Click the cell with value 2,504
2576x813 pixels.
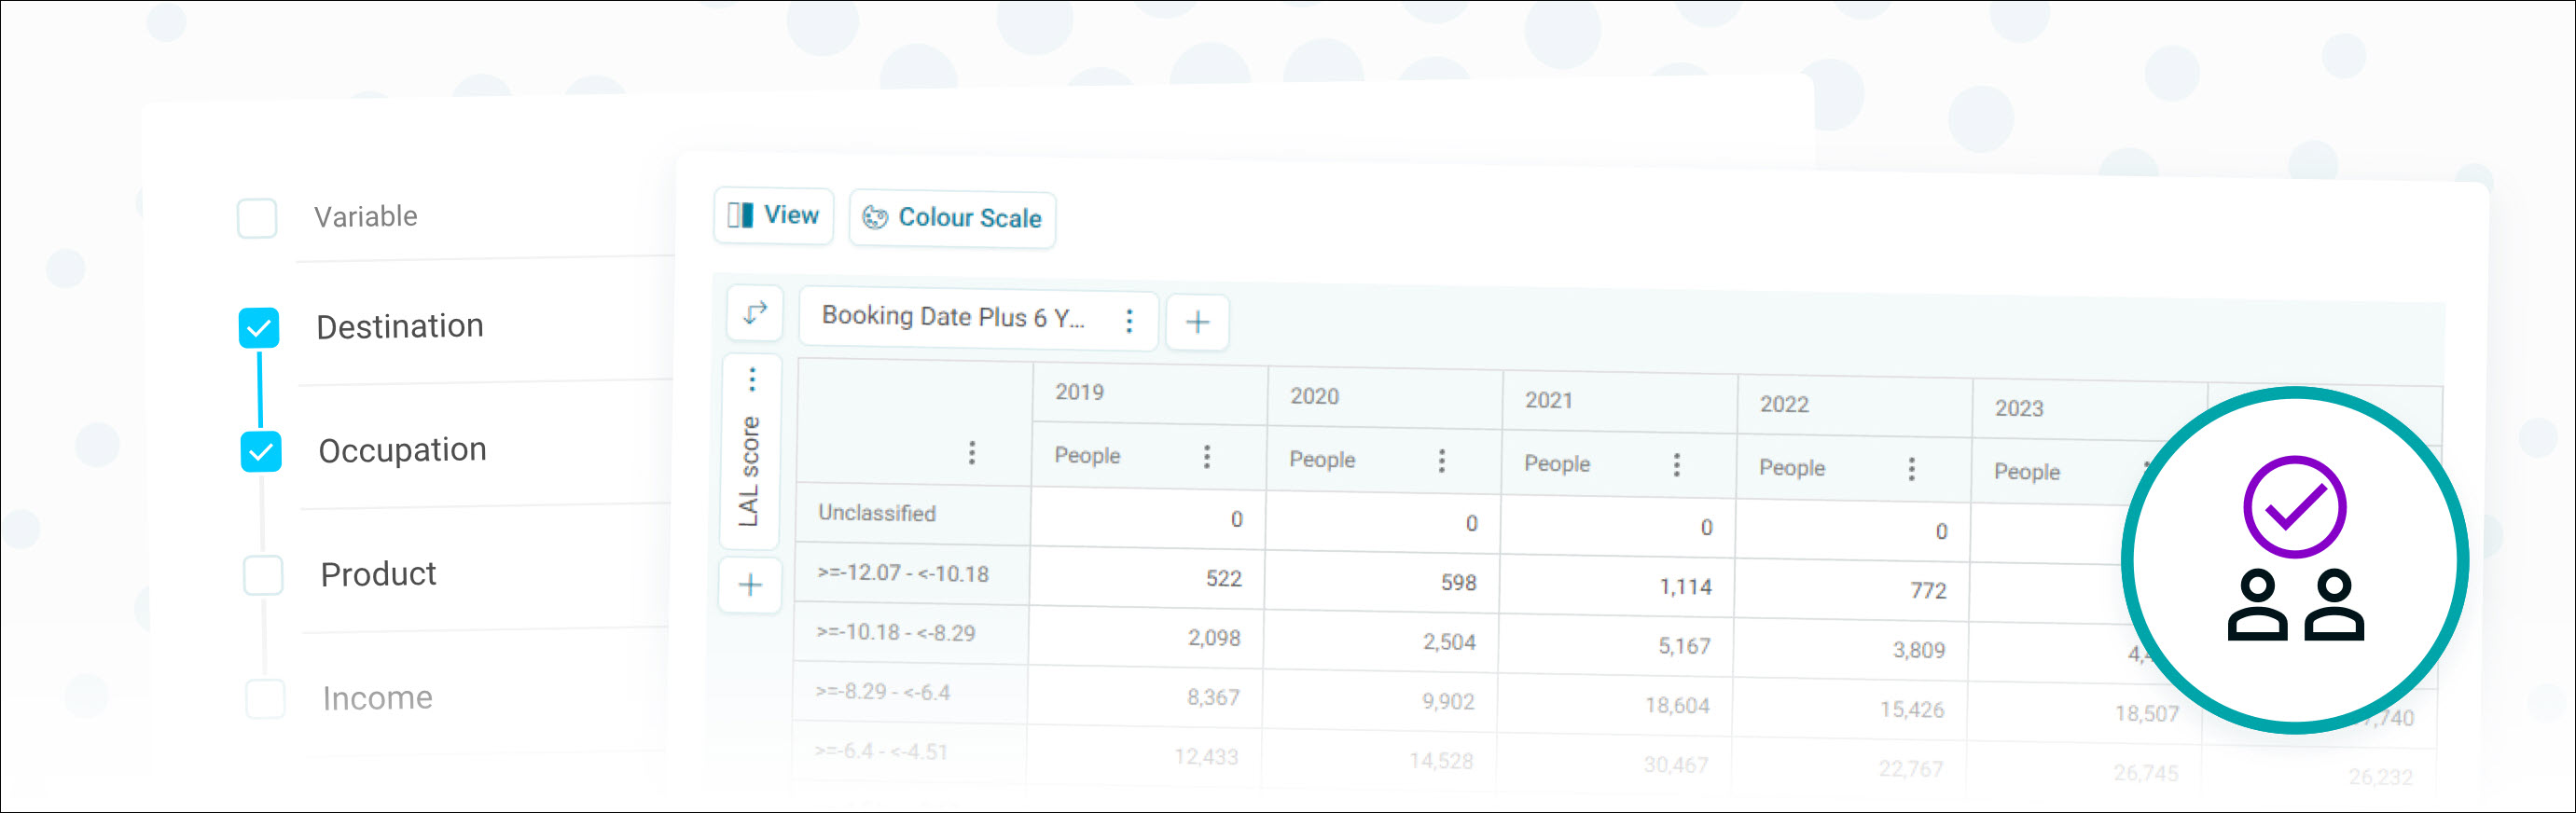(1381, 641)
